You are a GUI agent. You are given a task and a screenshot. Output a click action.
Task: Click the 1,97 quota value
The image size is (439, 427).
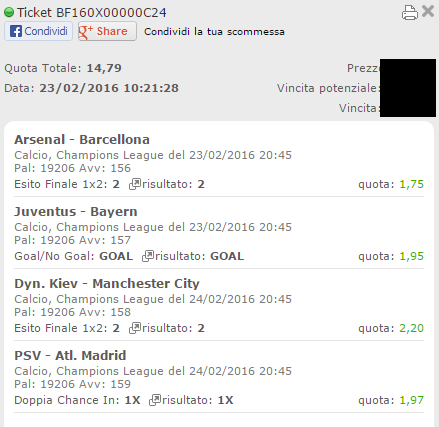click(x=412, y=400)
